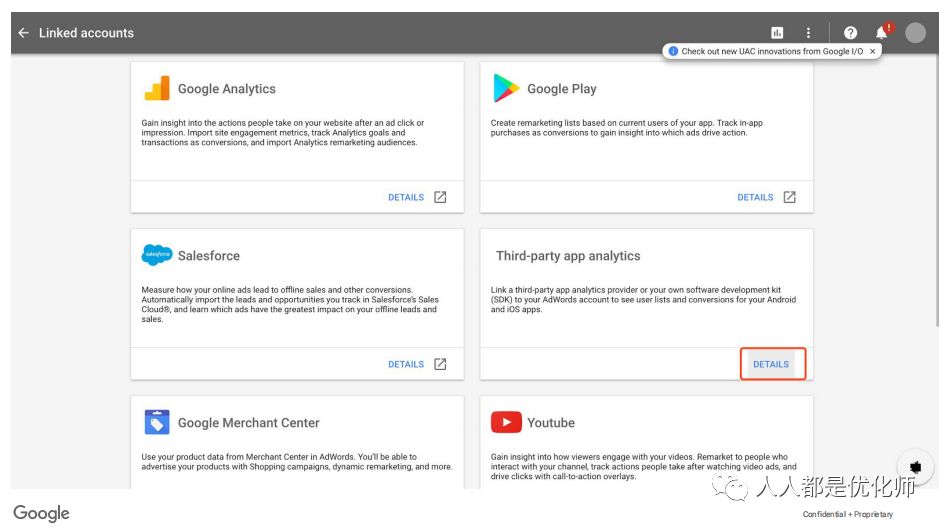Open Google Play DETAILS link
The width and height of the screenshot is (946, 528).
click(x=755, y=197)
